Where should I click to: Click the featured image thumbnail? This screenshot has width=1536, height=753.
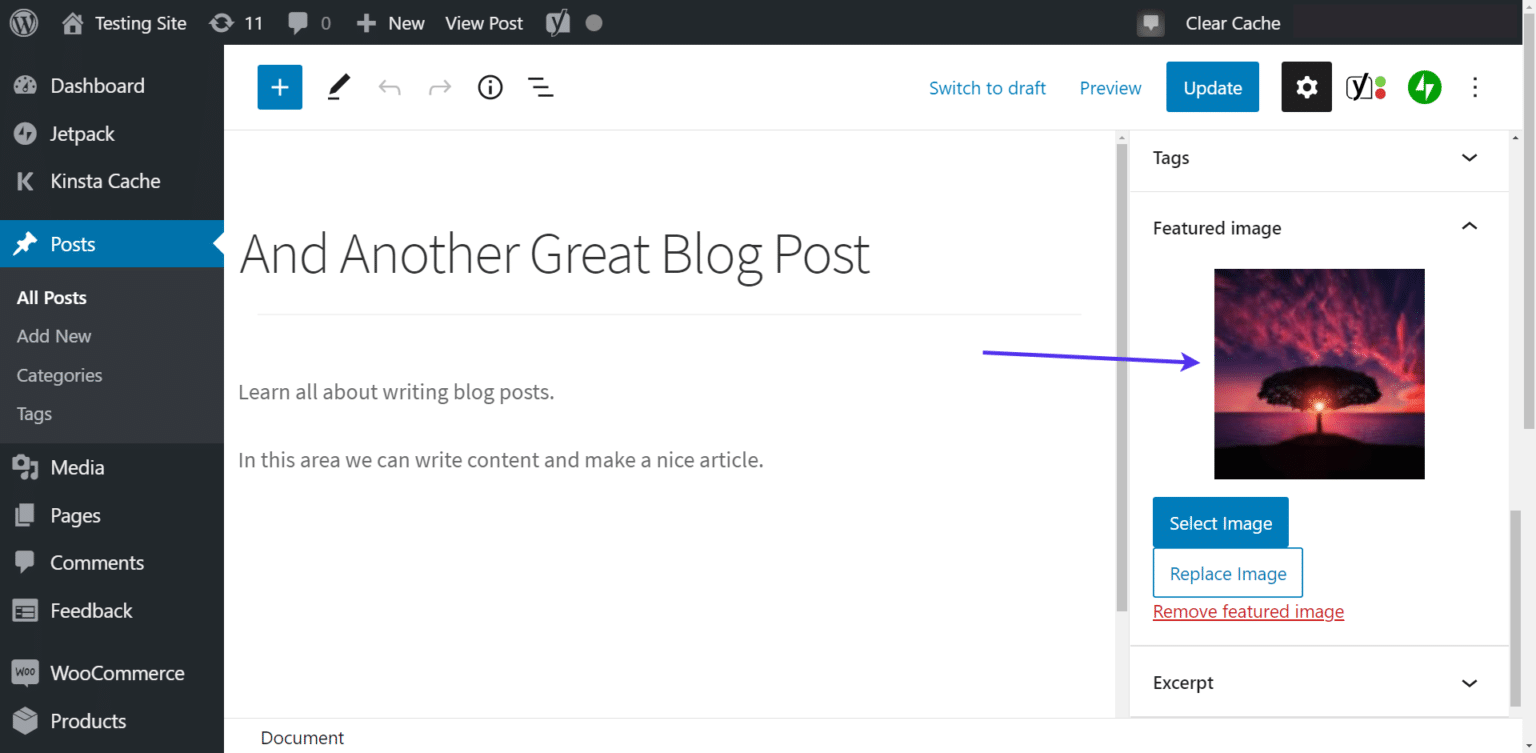1319,373
